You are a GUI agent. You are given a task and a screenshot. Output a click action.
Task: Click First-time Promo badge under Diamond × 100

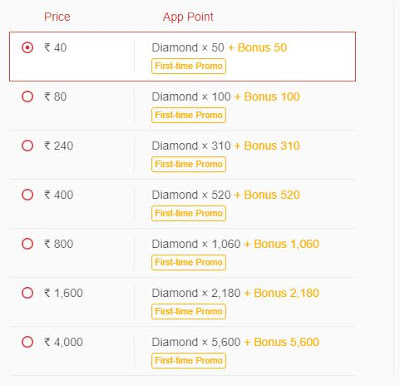click(x=189, y=115)
